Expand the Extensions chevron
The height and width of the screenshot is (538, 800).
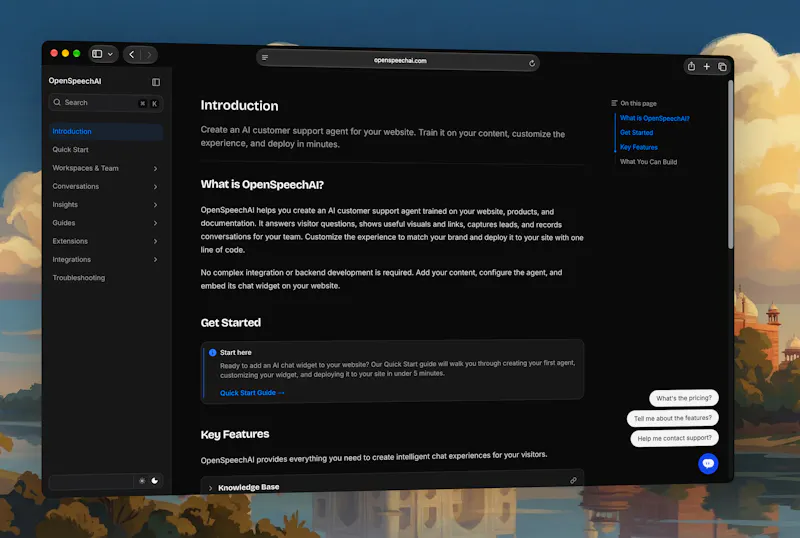(x=155, y=241)
